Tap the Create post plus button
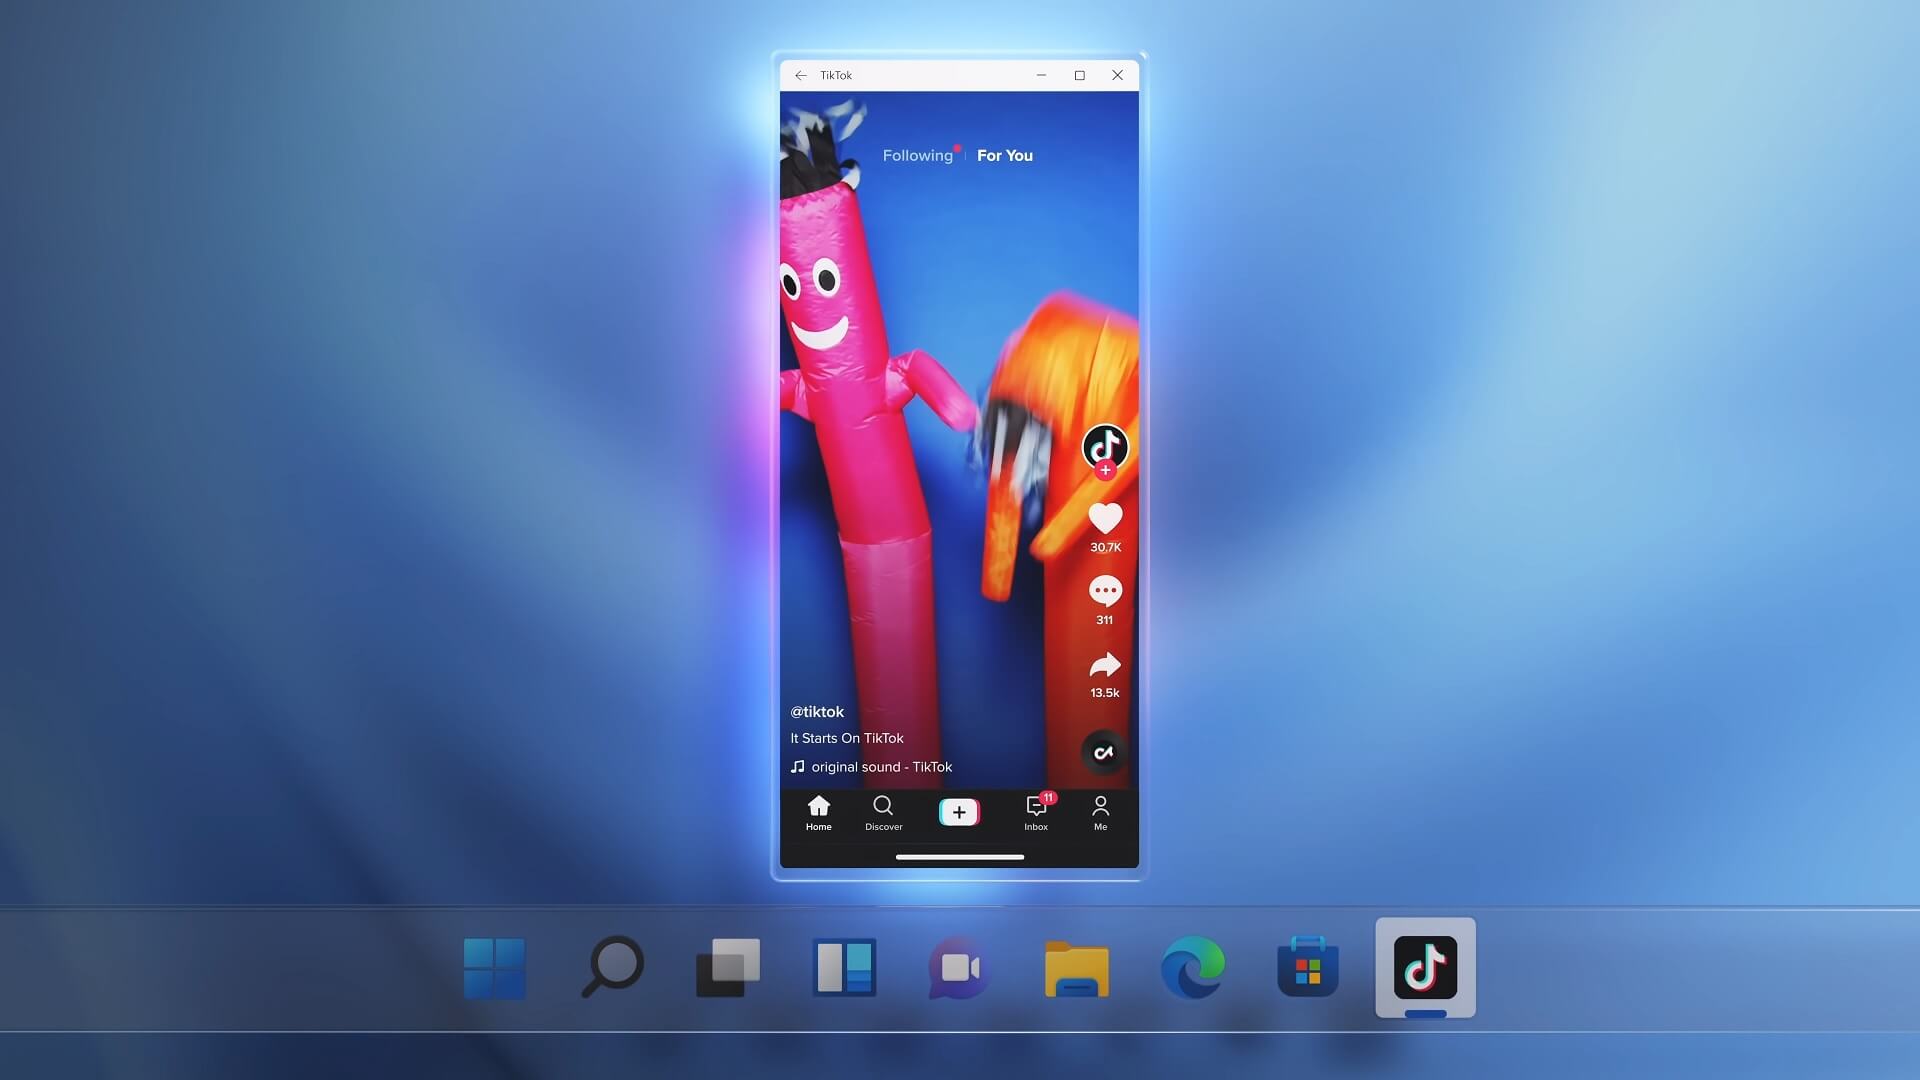The width and height of the screenshot is (1920, 1080). pyautogui.click(x=959, y=811)
